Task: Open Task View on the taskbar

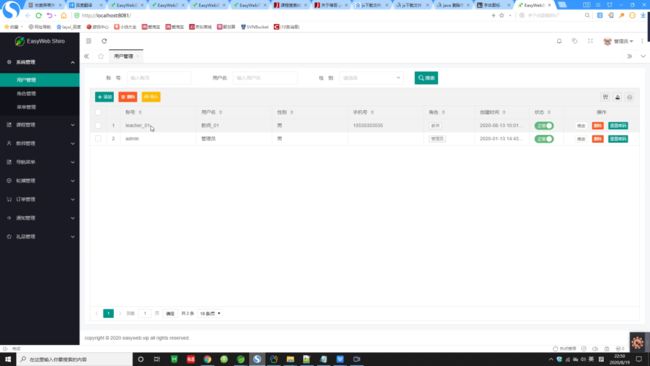Action: (x=157, y=359)
